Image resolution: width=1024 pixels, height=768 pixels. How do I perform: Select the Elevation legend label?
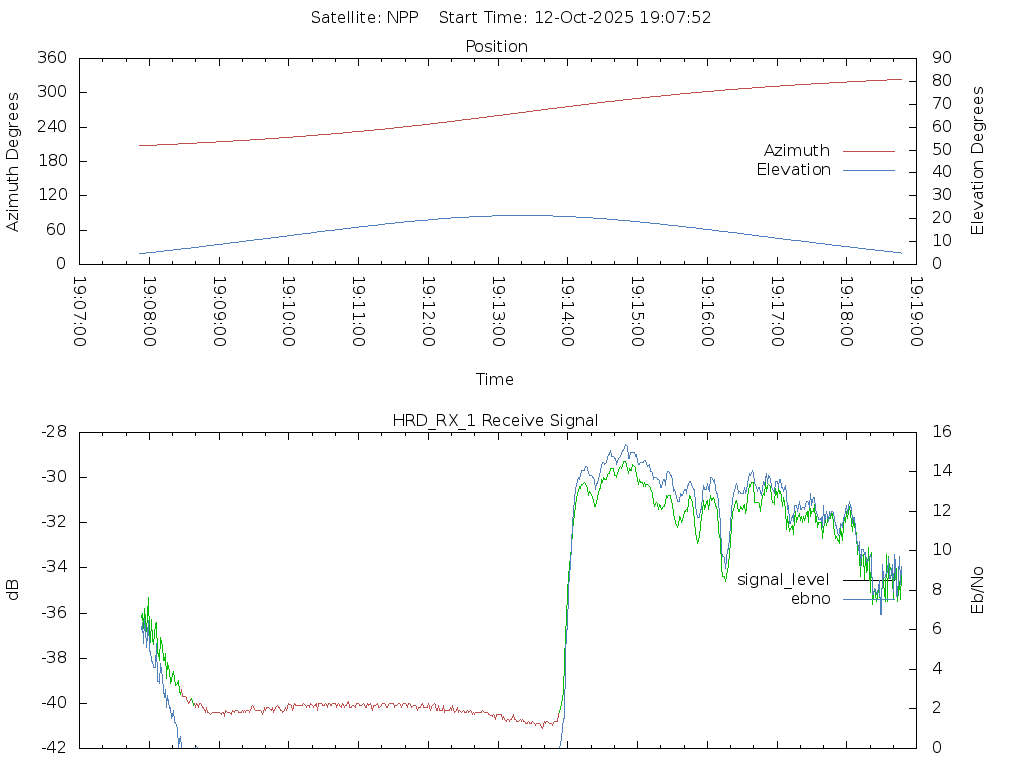click(x=793, y=170)
